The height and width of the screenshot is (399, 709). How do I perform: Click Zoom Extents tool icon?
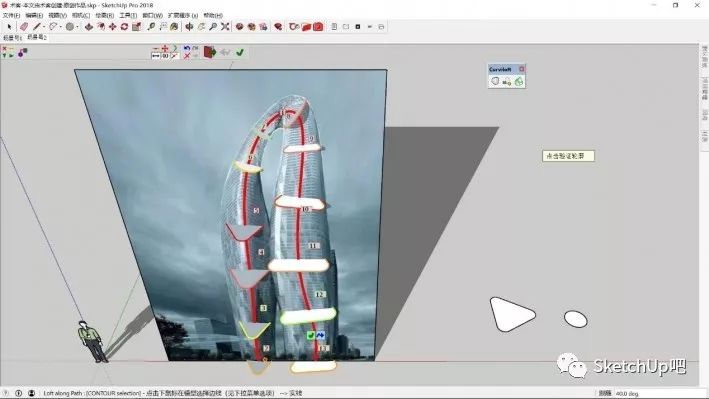tap(225, 27)
